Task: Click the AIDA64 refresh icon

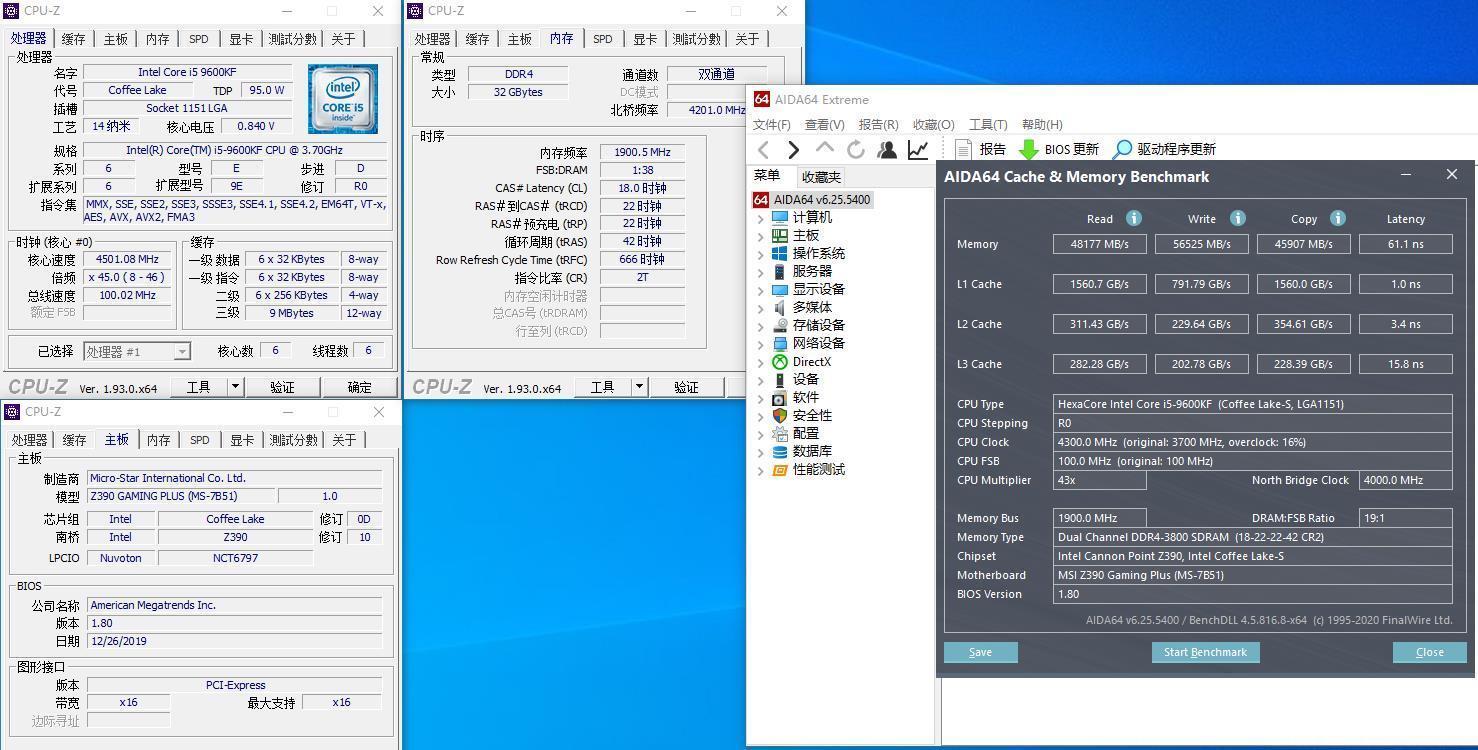Action: click(856, 149)
